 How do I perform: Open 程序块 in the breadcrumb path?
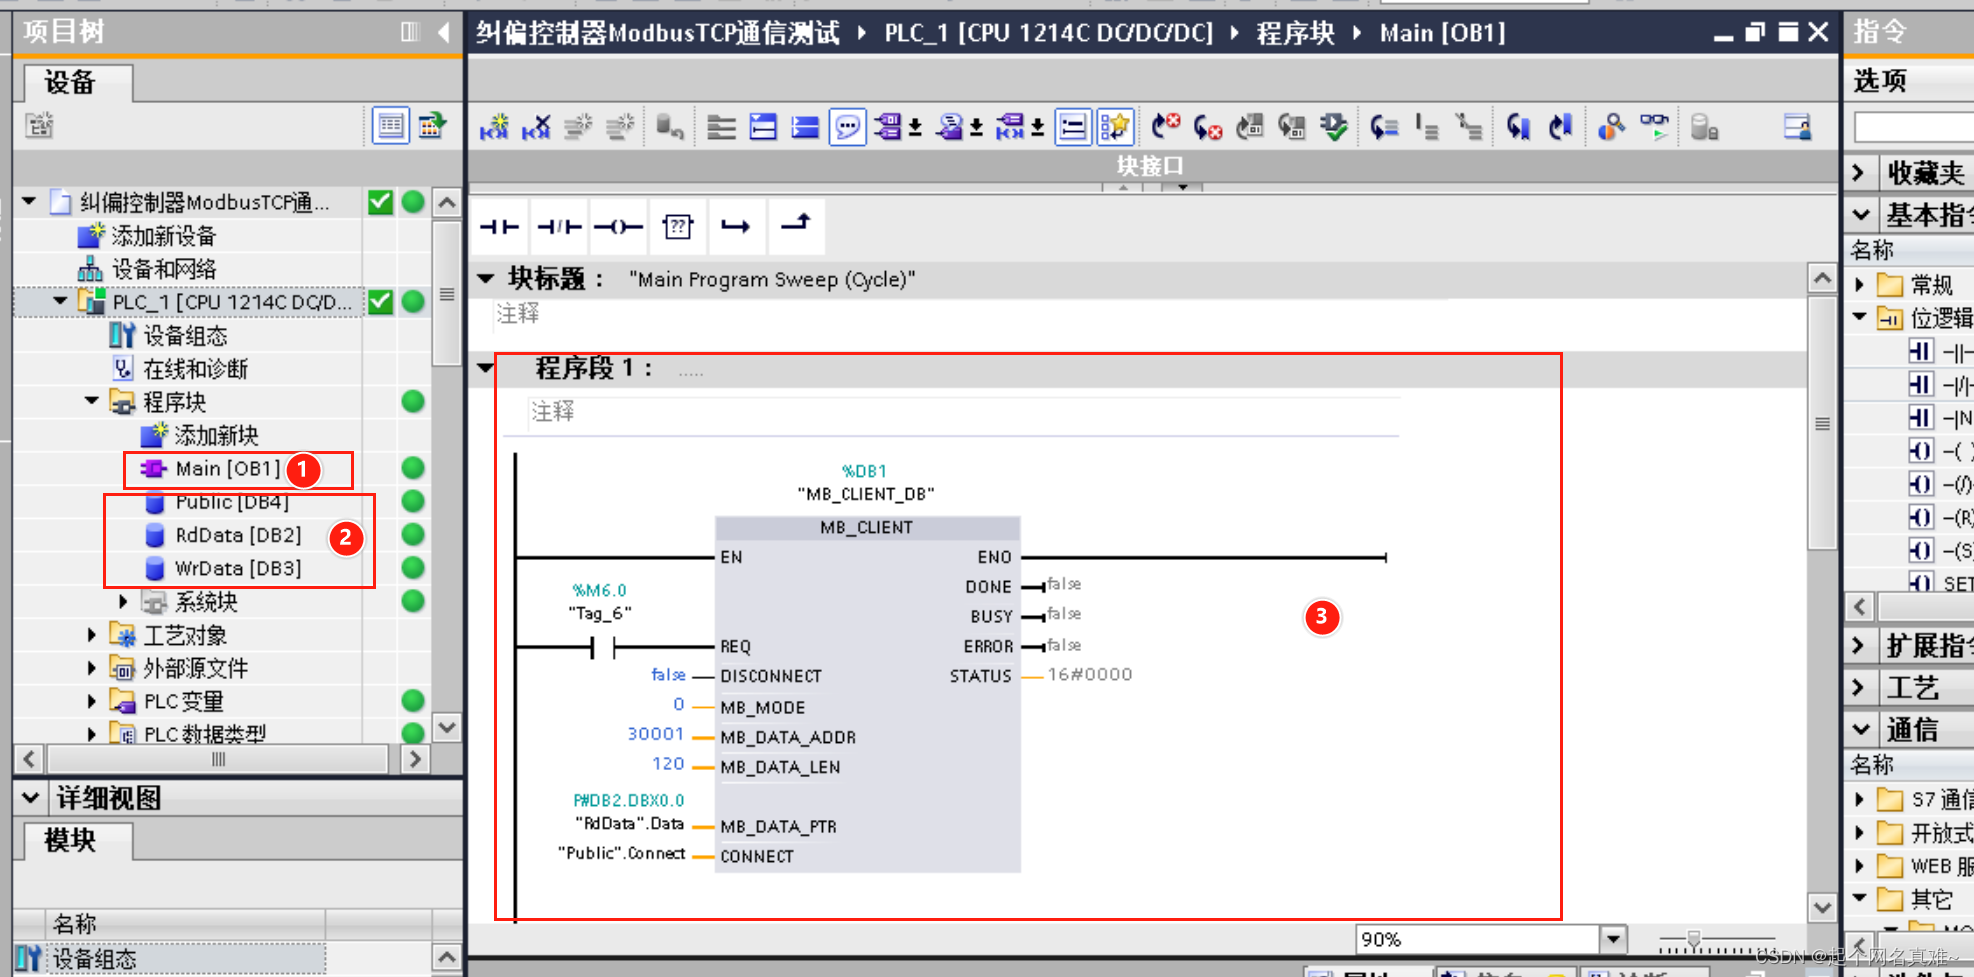tap(1295, 33)
